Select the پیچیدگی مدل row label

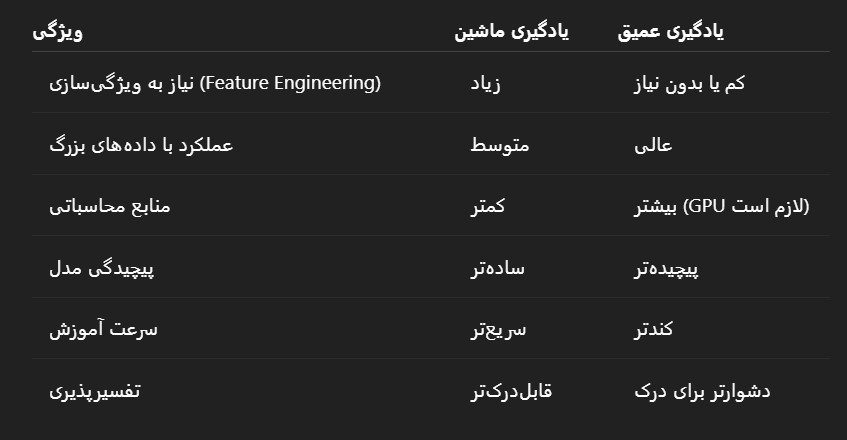tap(102, 268)
